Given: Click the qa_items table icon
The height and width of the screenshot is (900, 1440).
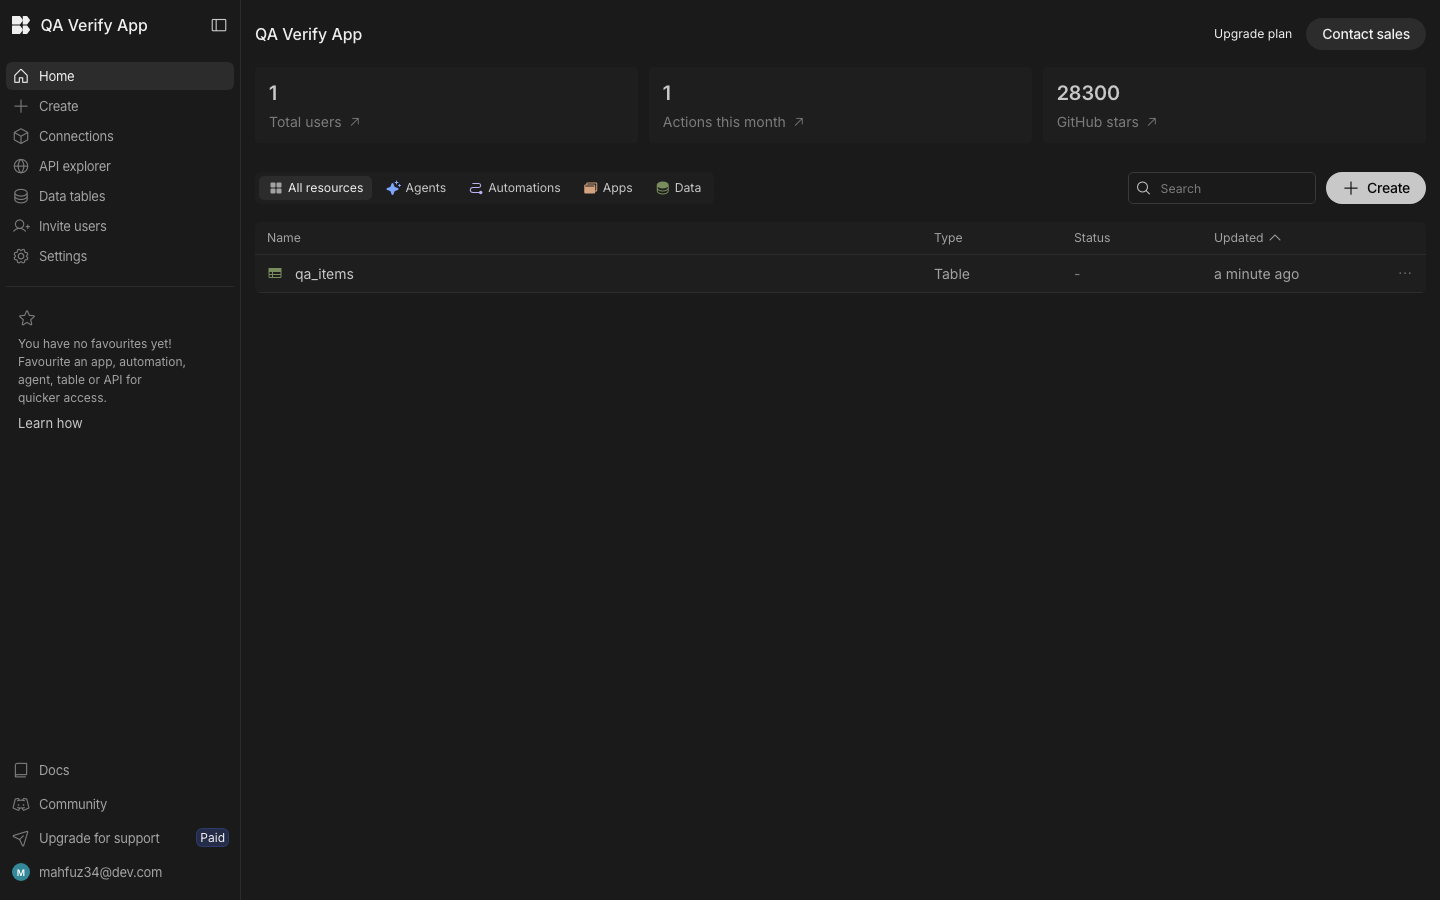Looking at the screenshot, I should (275, 273).
